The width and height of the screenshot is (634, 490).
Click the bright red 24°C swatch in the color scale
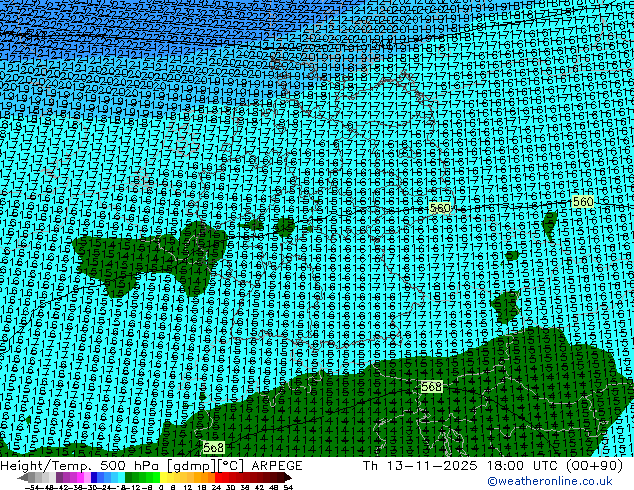tap(219, 477)
